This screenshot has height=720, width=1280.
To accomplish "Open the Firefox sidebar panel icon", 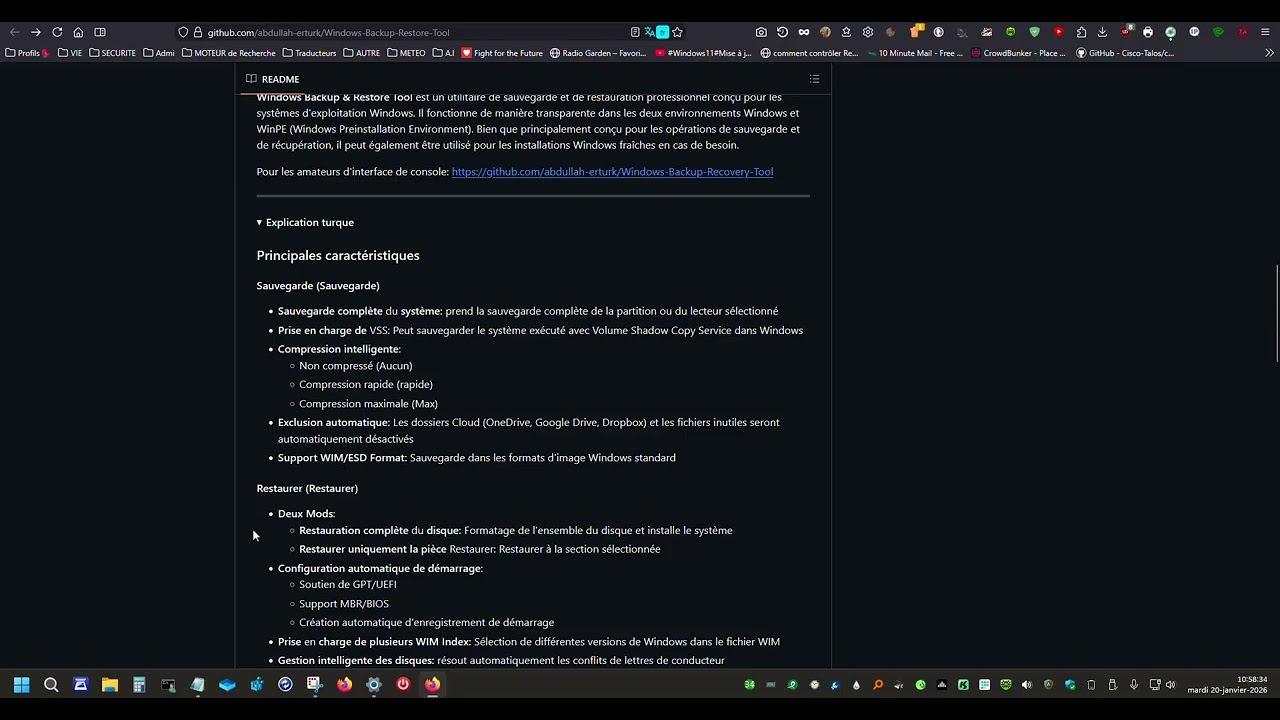I will [100, 32].
